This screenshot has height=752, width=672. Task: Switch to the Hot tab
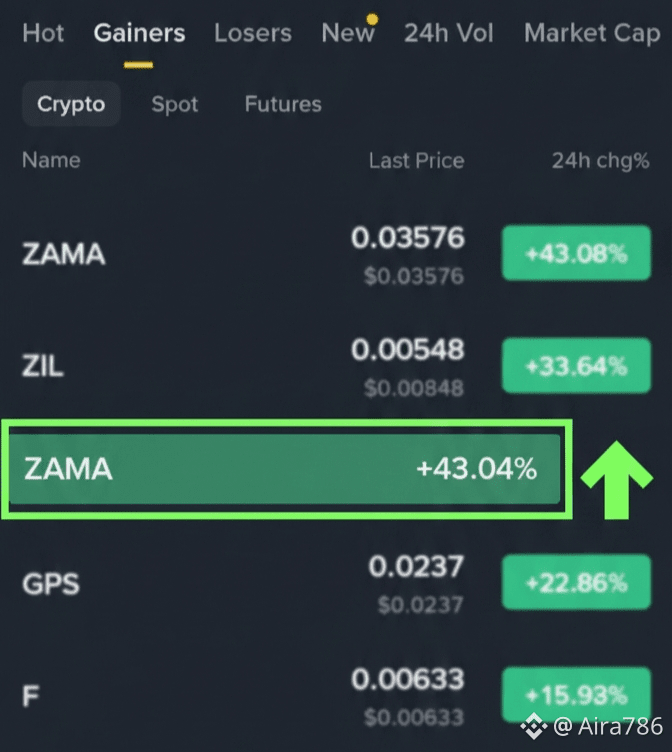click(x=43, y=33)
